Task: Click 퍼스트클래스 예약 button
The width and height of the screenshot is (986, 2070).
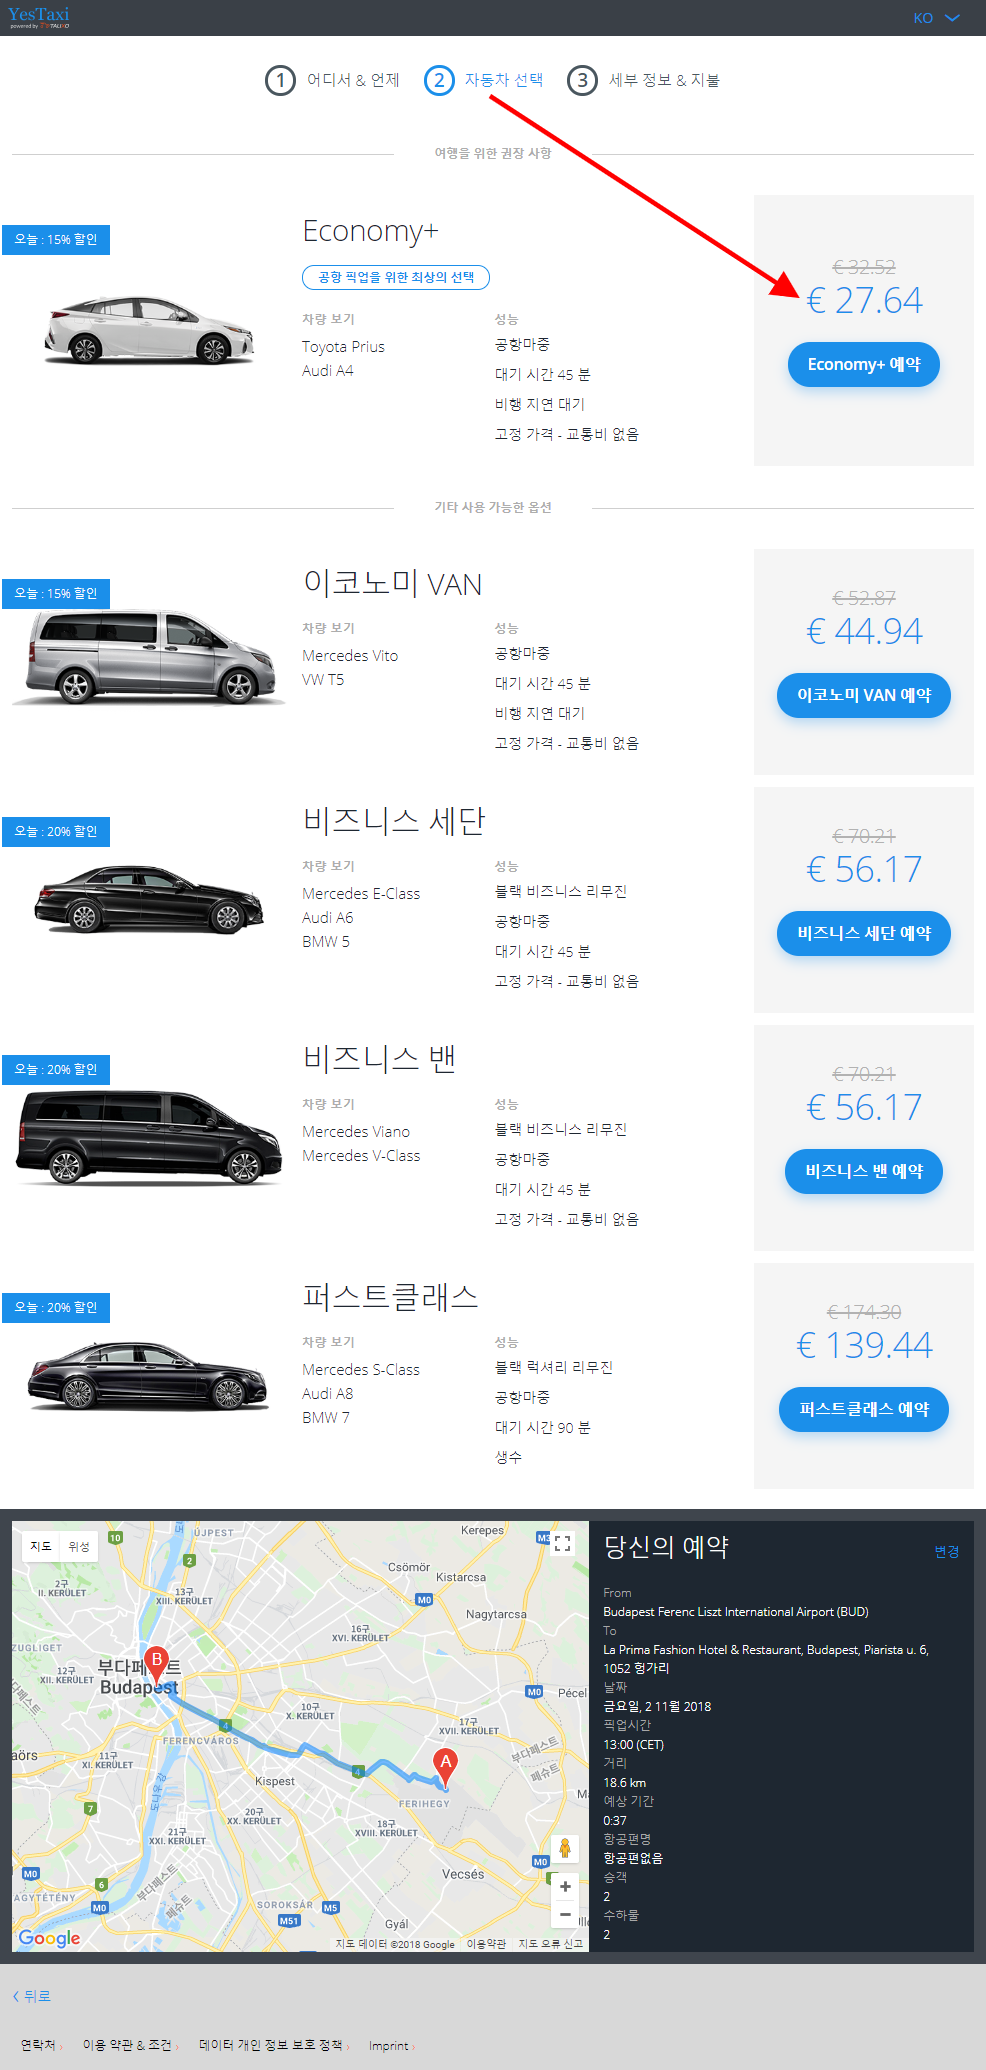Action: tap(864, 1409)
